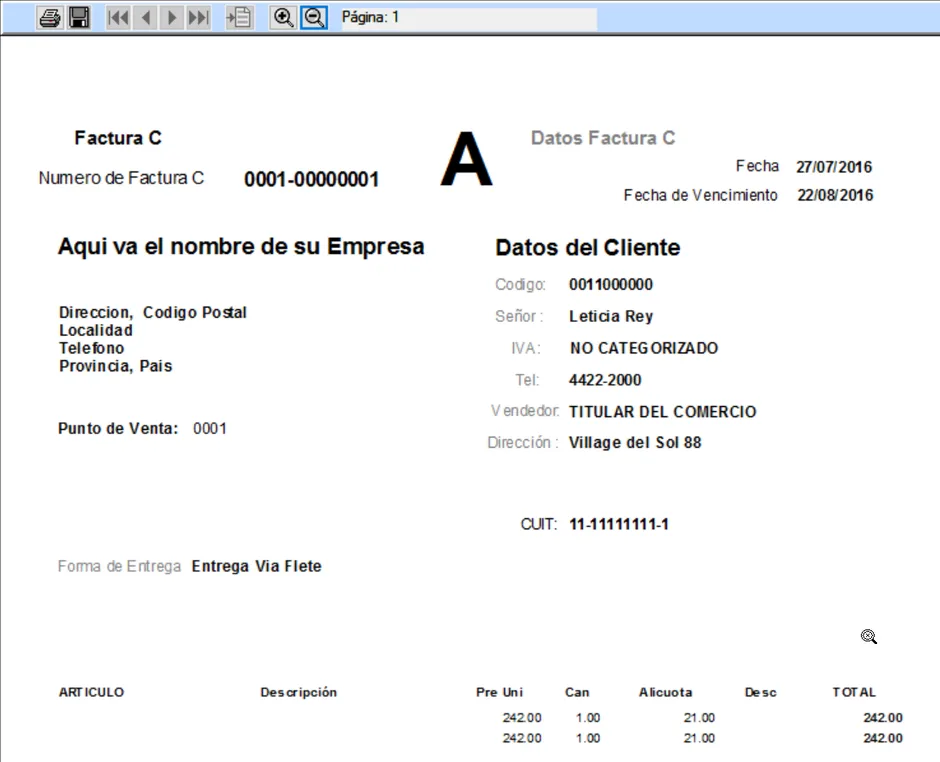Click the Save diskette icon
The width and height of the screenshot is (940, 762).
79,17
